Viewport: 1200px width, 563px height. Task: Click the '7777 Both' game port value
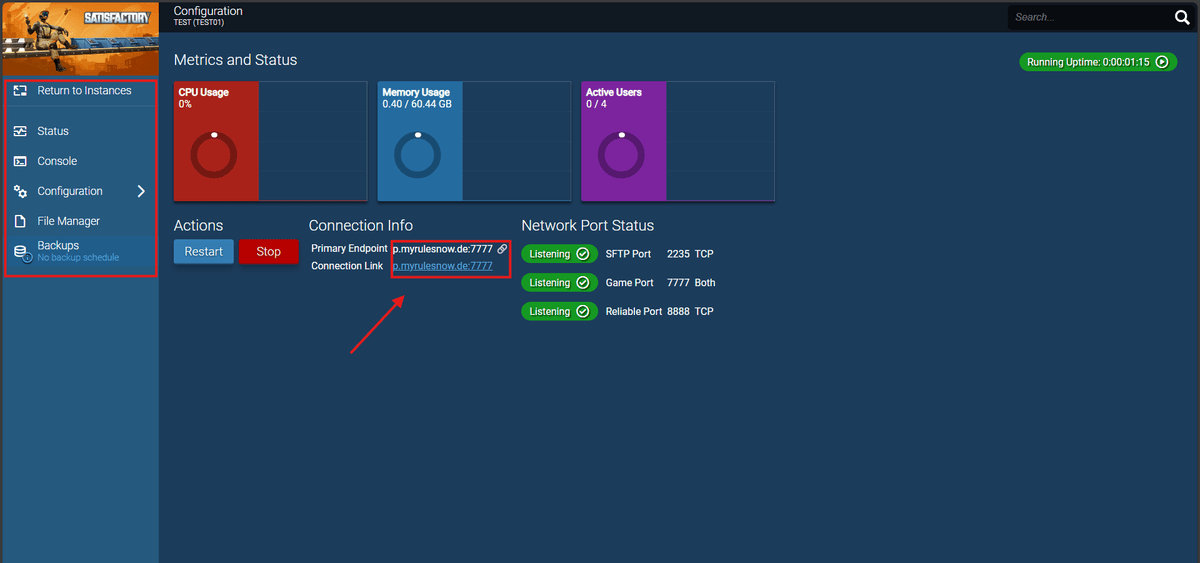click(691, 283)
